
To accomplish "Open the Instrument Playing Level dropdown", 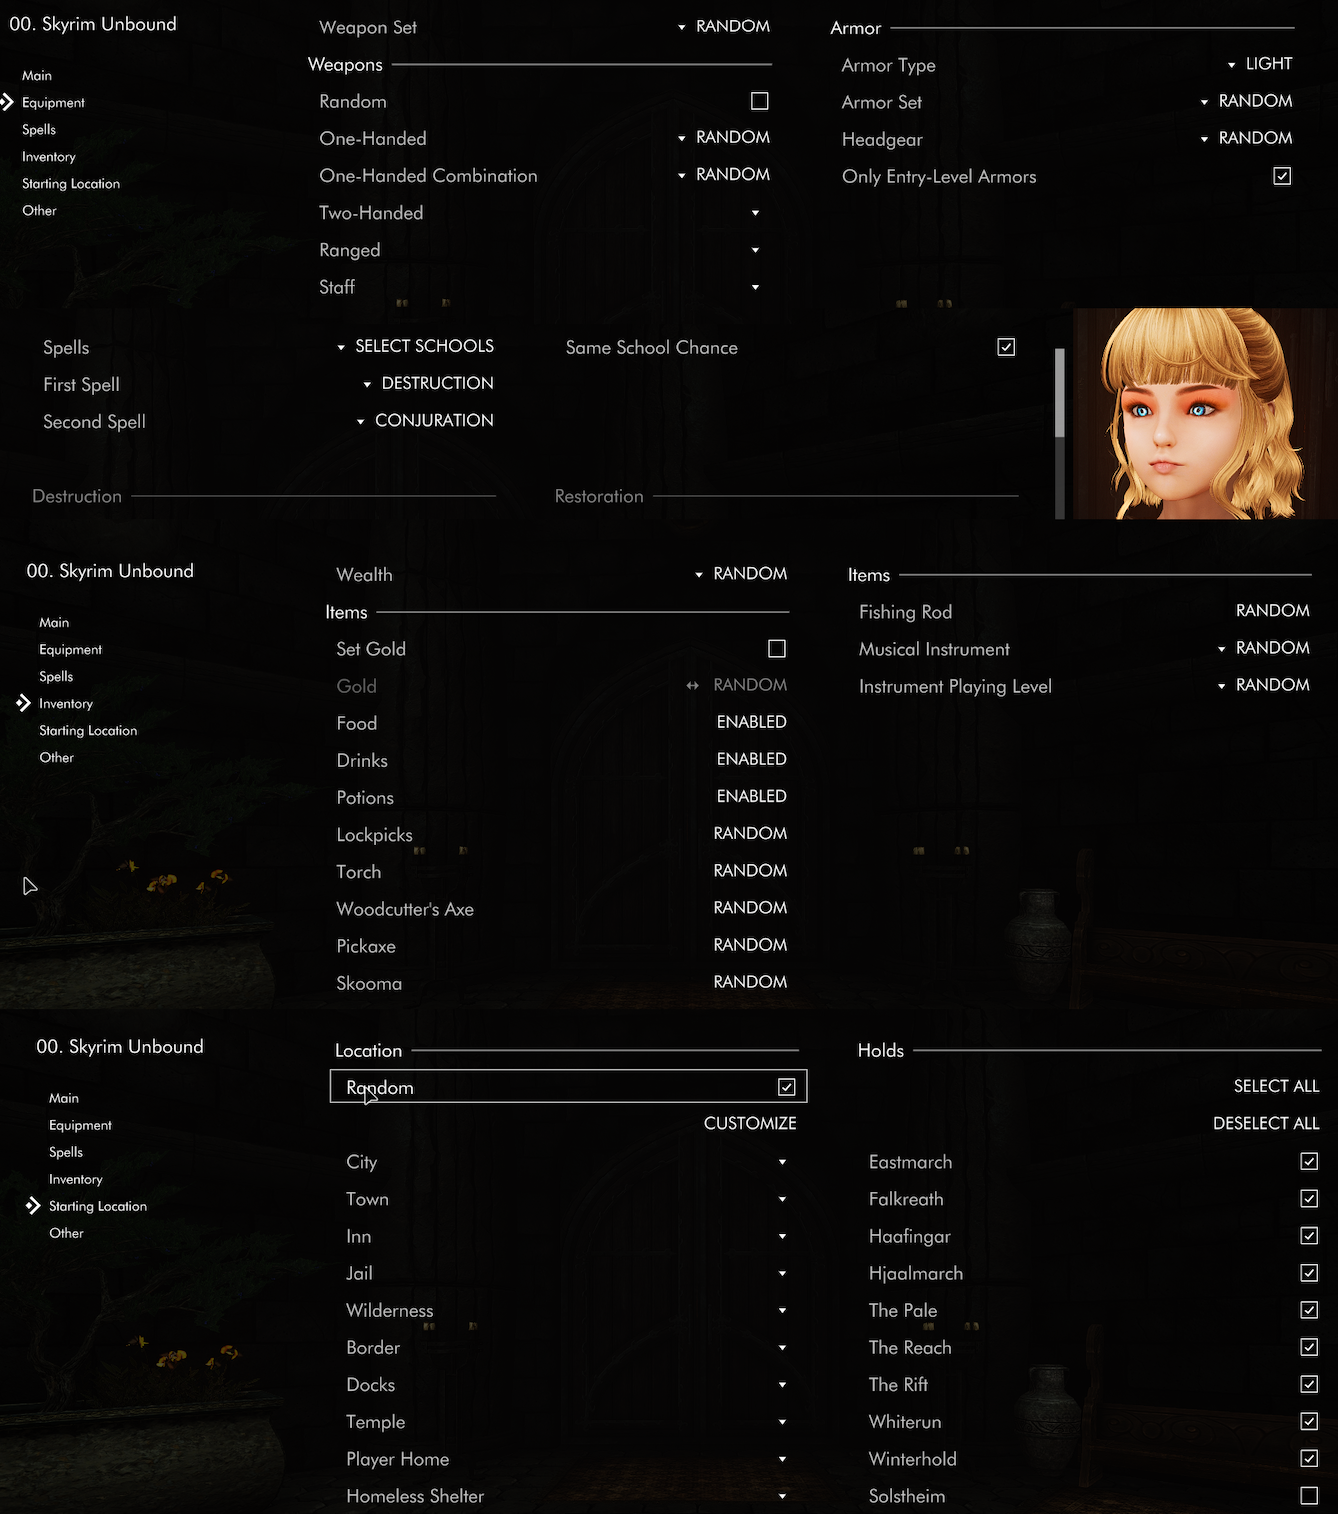I will coord(1264,685).
